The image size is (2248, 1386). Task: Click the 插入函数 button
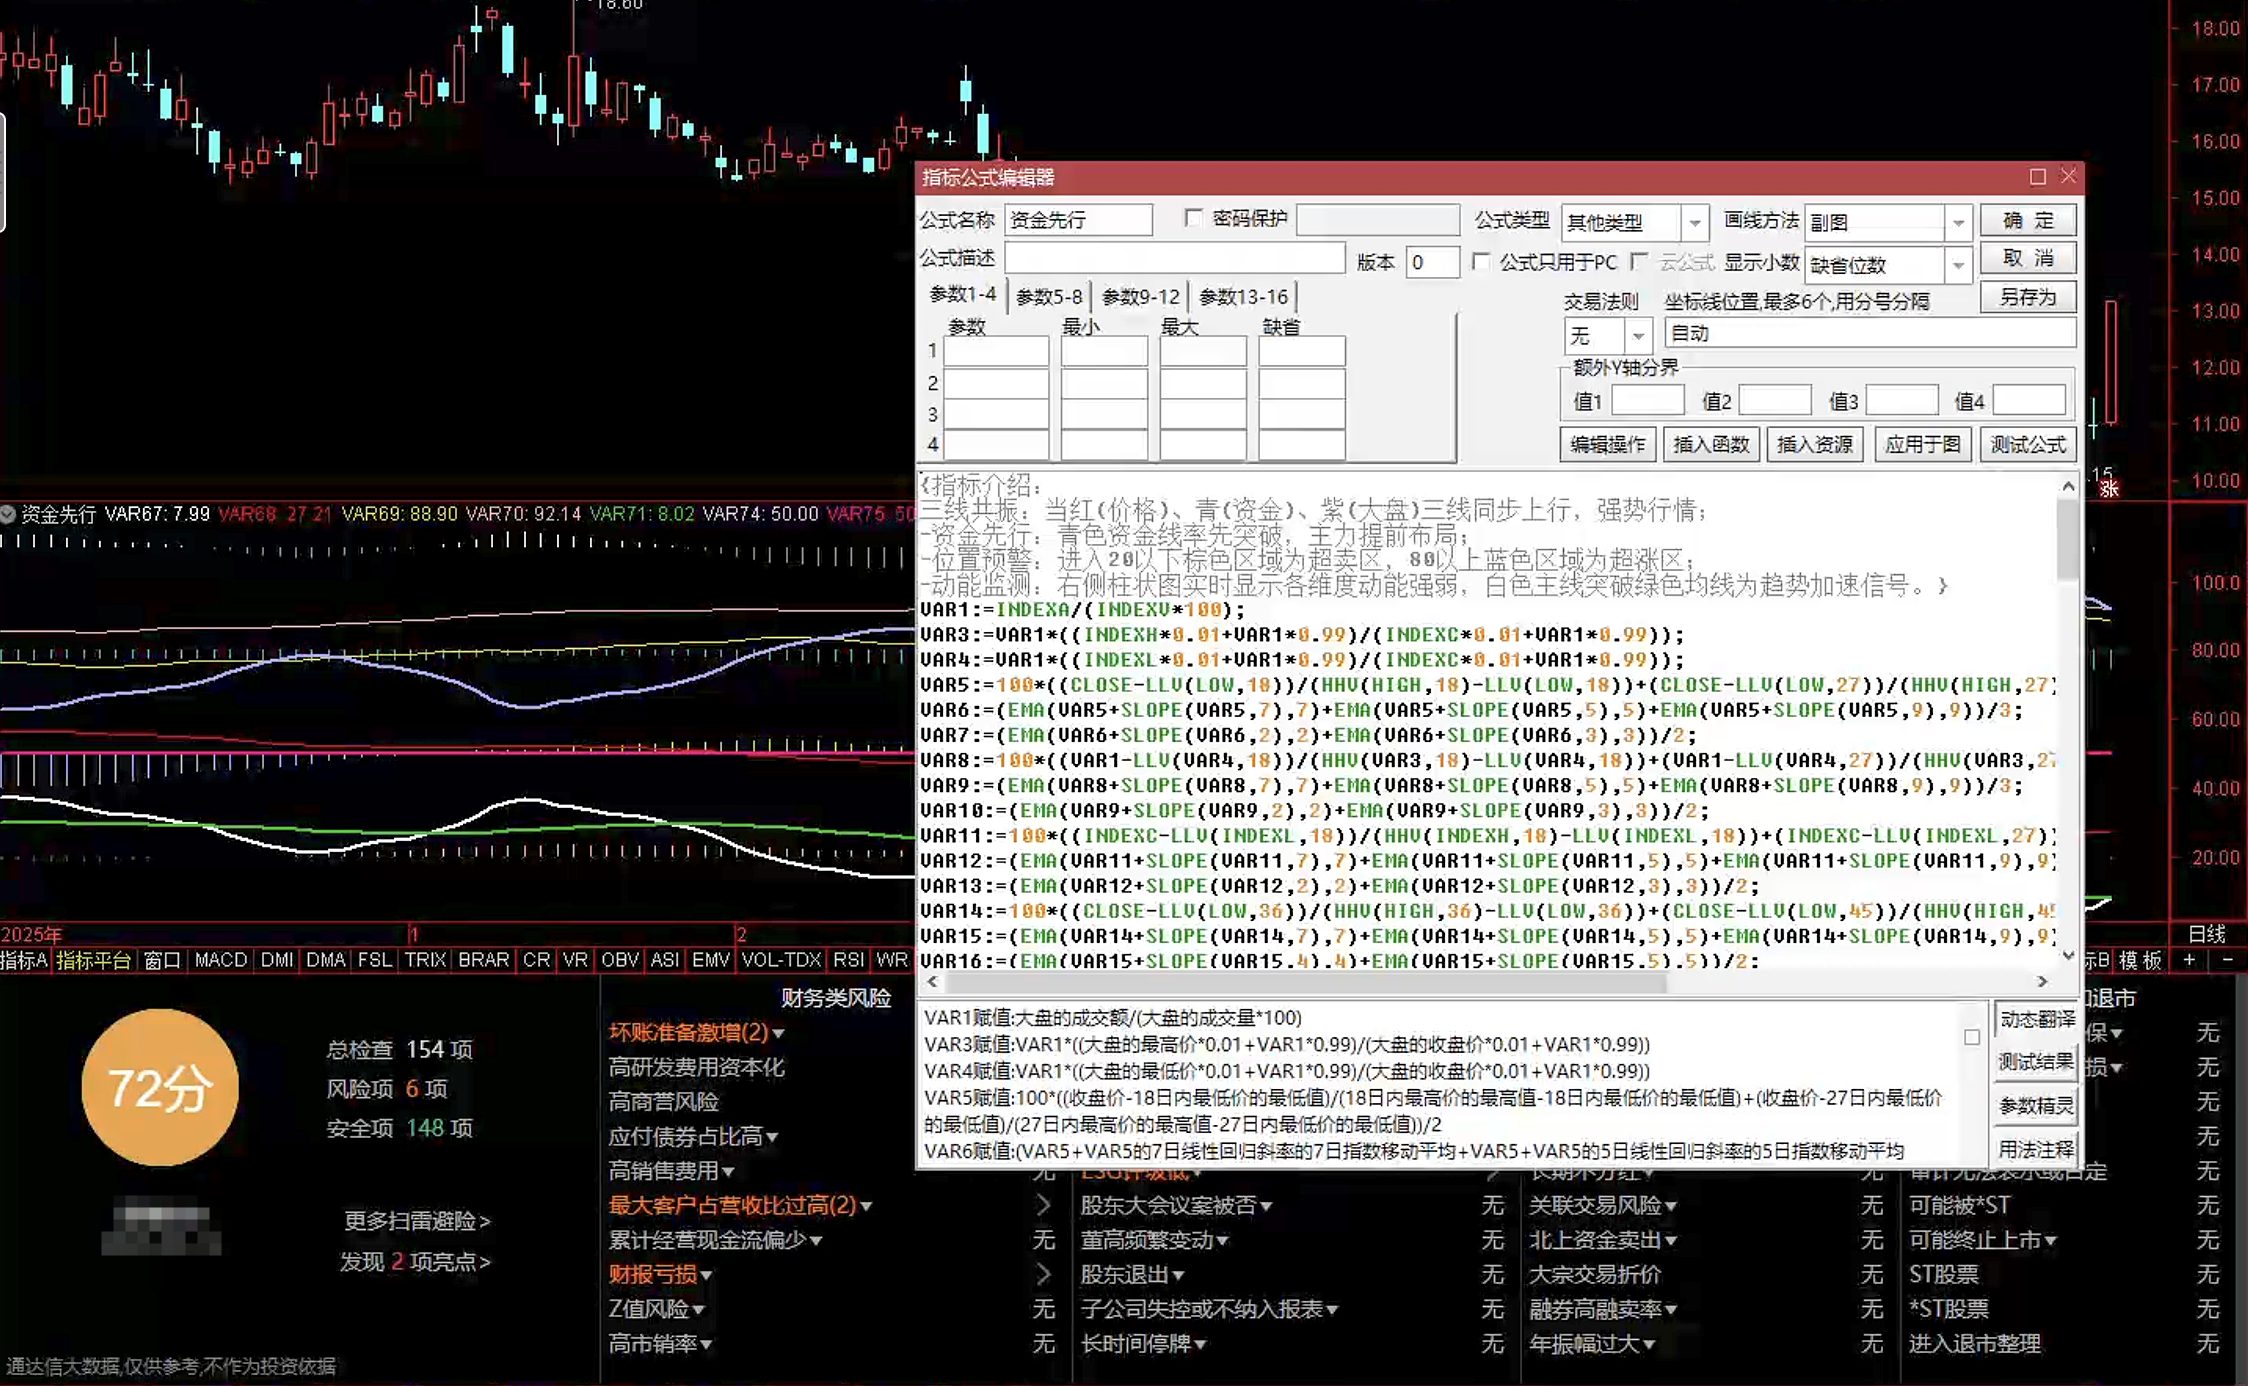click(1711, 444)
